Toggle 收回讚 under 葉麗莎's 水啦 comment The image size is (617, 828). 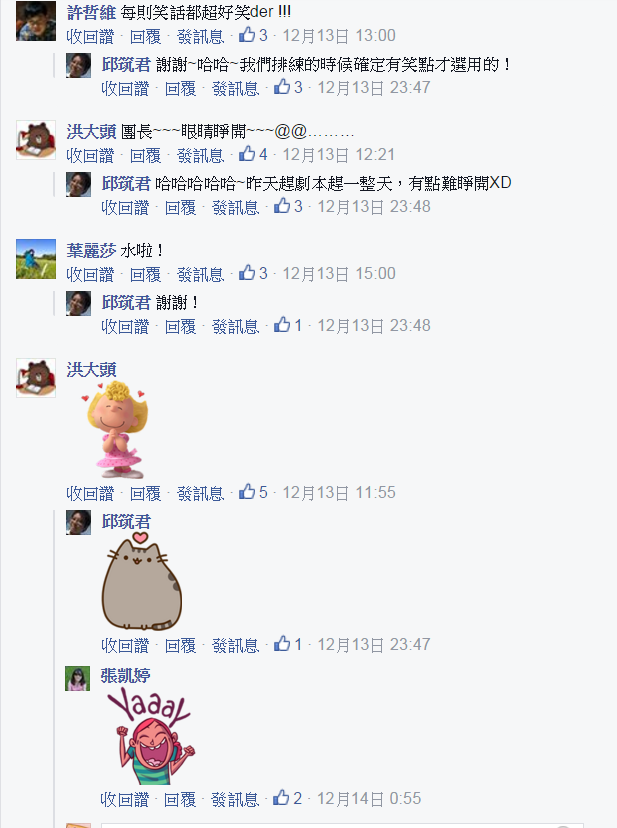pyautogui.click(x=90, y=274)
